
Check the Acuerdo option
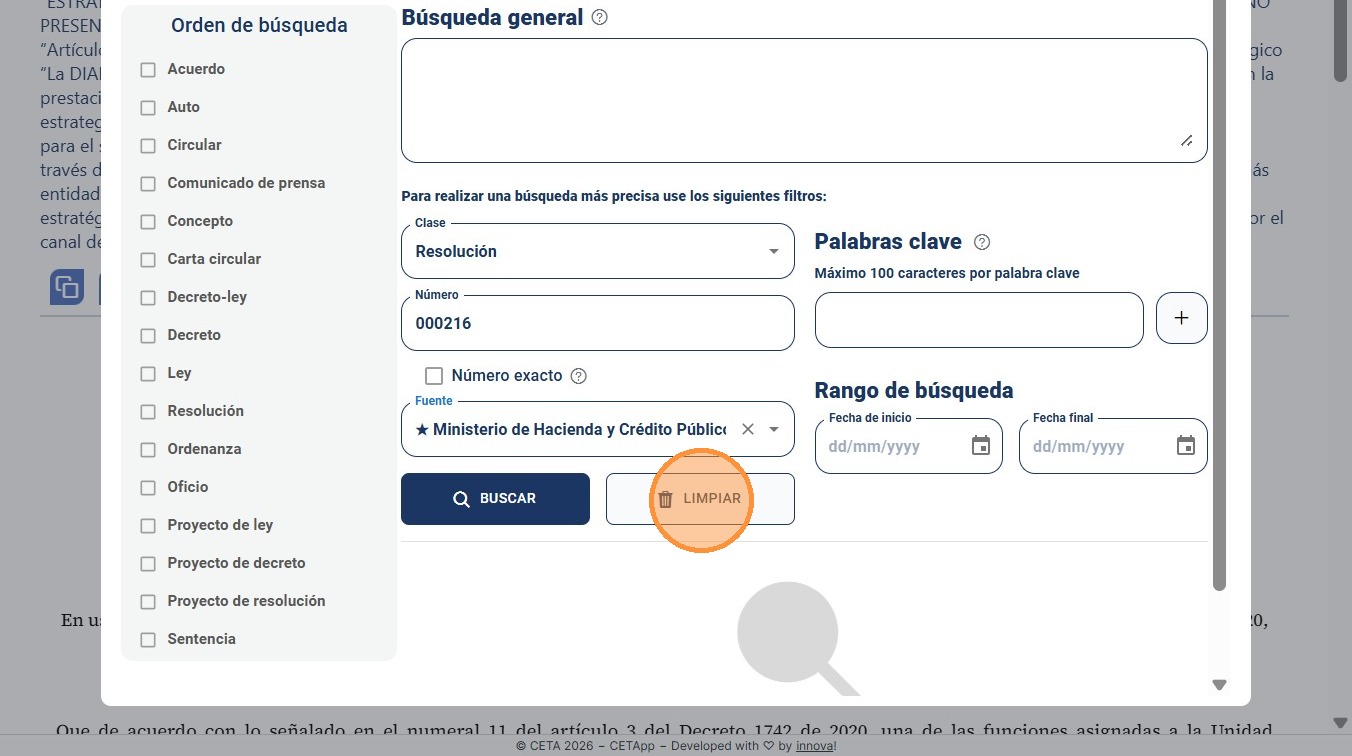[148, 70]
